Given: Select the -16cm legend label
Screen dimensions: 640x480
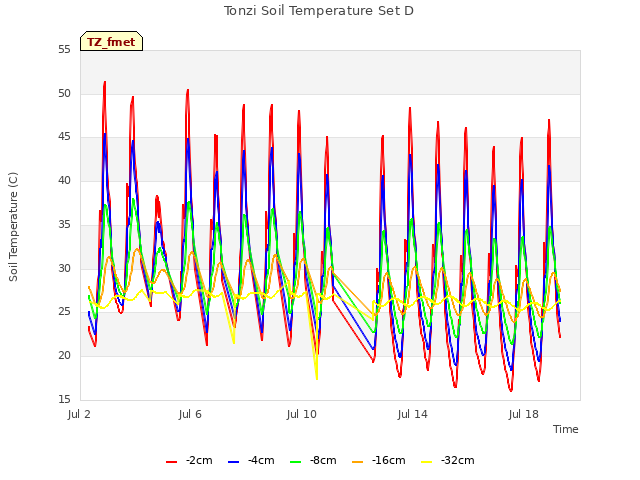Looking at the screenshot, I should coord(389,460).
